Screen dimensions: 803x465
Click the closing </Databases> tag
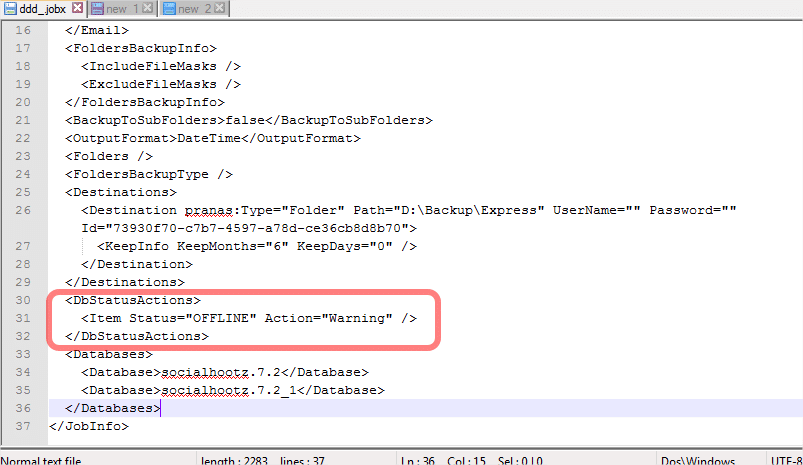pyautogui.click(x=113, y=408)
